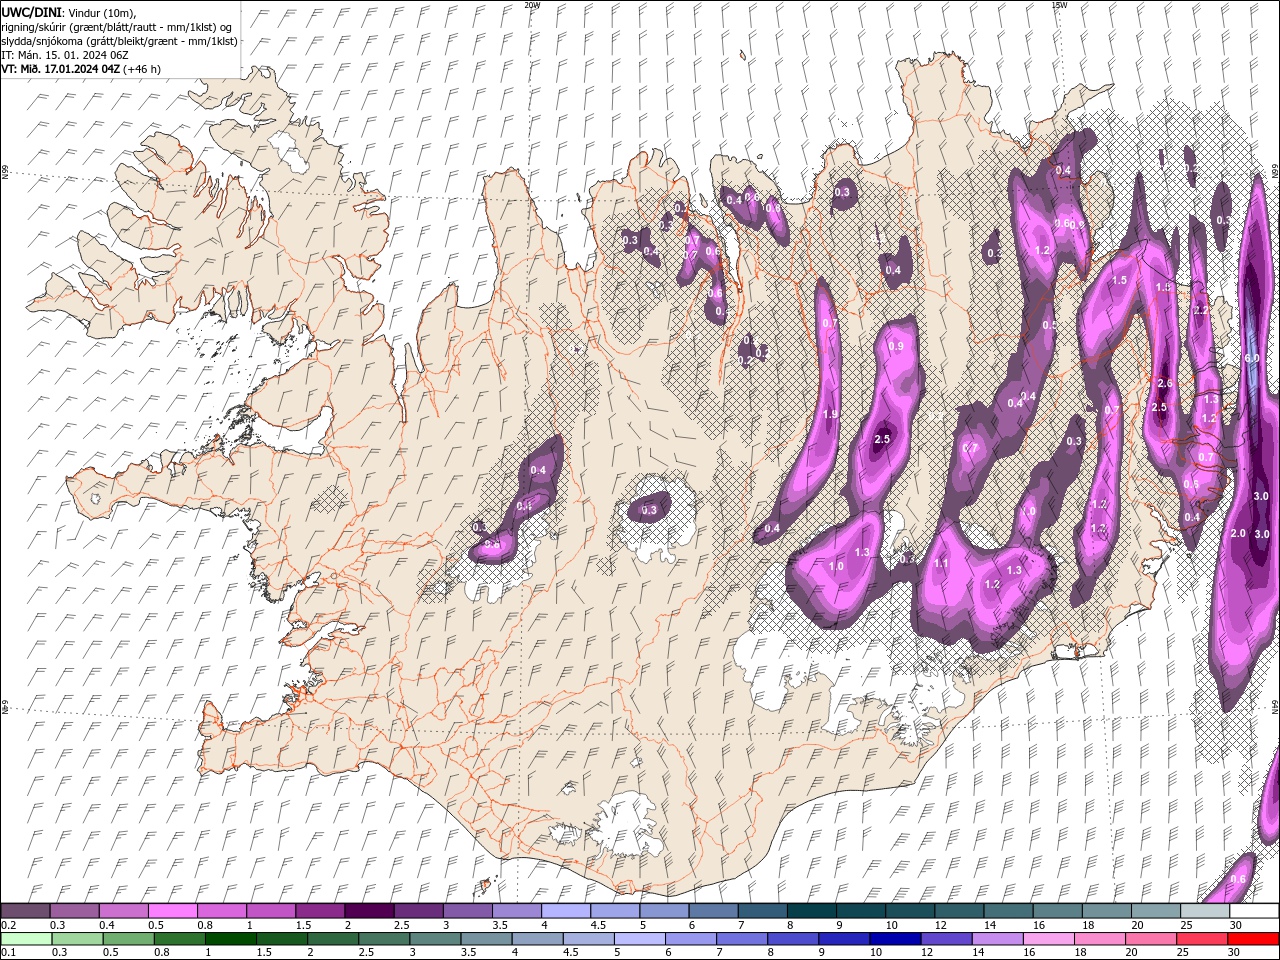Click the 1.1 precipitation value
The height and width of the screenshot is (960, 1280).
(x=941, y=563)
